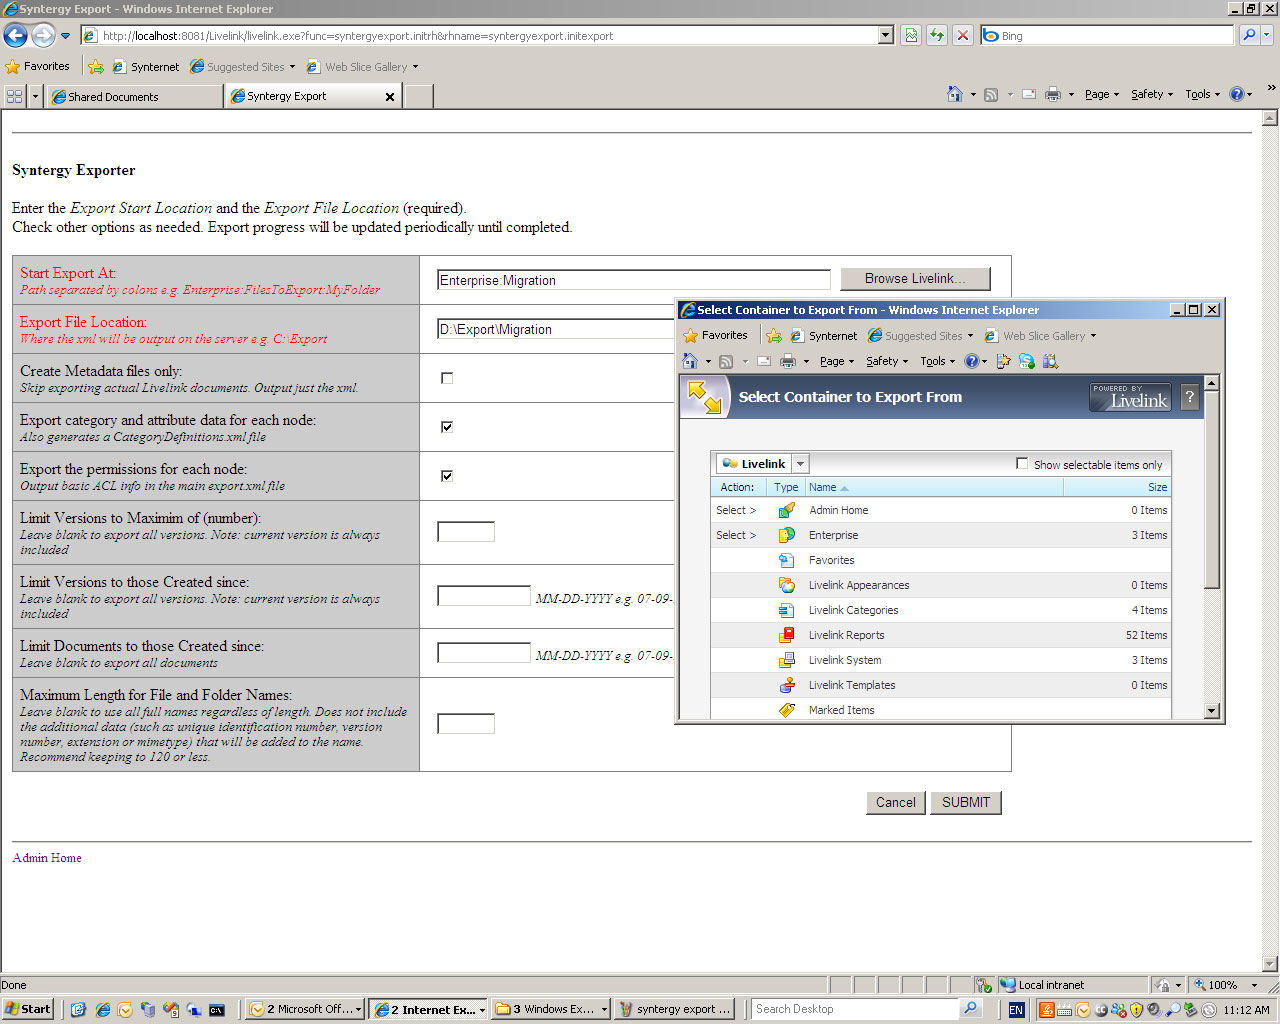Viewport: 1280px width, 1024px height.
Task: Click the Livelink System icon
Action: 787,660
